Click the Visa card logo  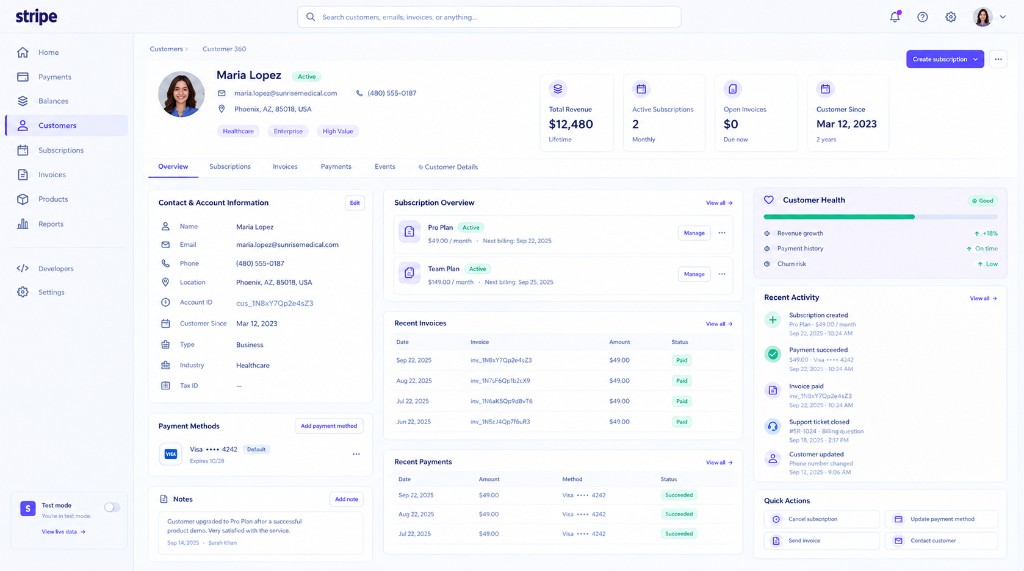(x=170, y=454)
